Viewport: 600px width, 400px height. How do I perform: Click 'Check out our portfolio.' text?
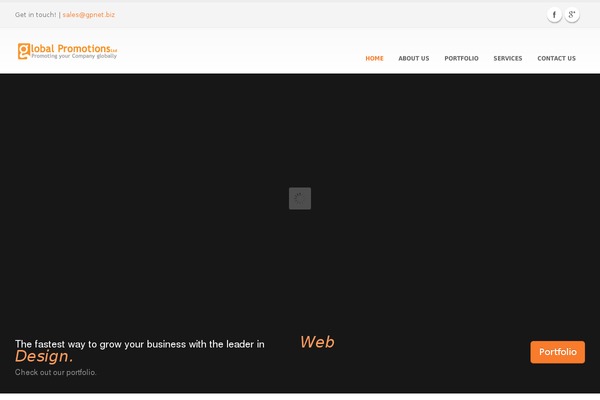click(55, 372)
